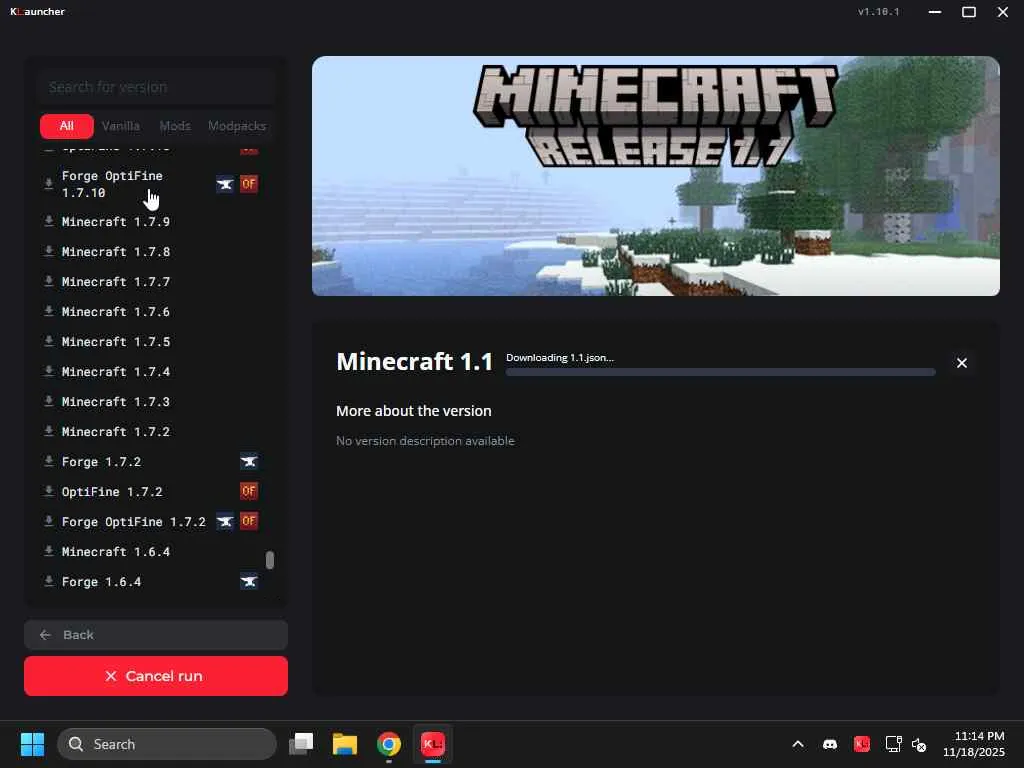Show hidden tray icons chevron

pyautogui.click(x=797, y=744)
